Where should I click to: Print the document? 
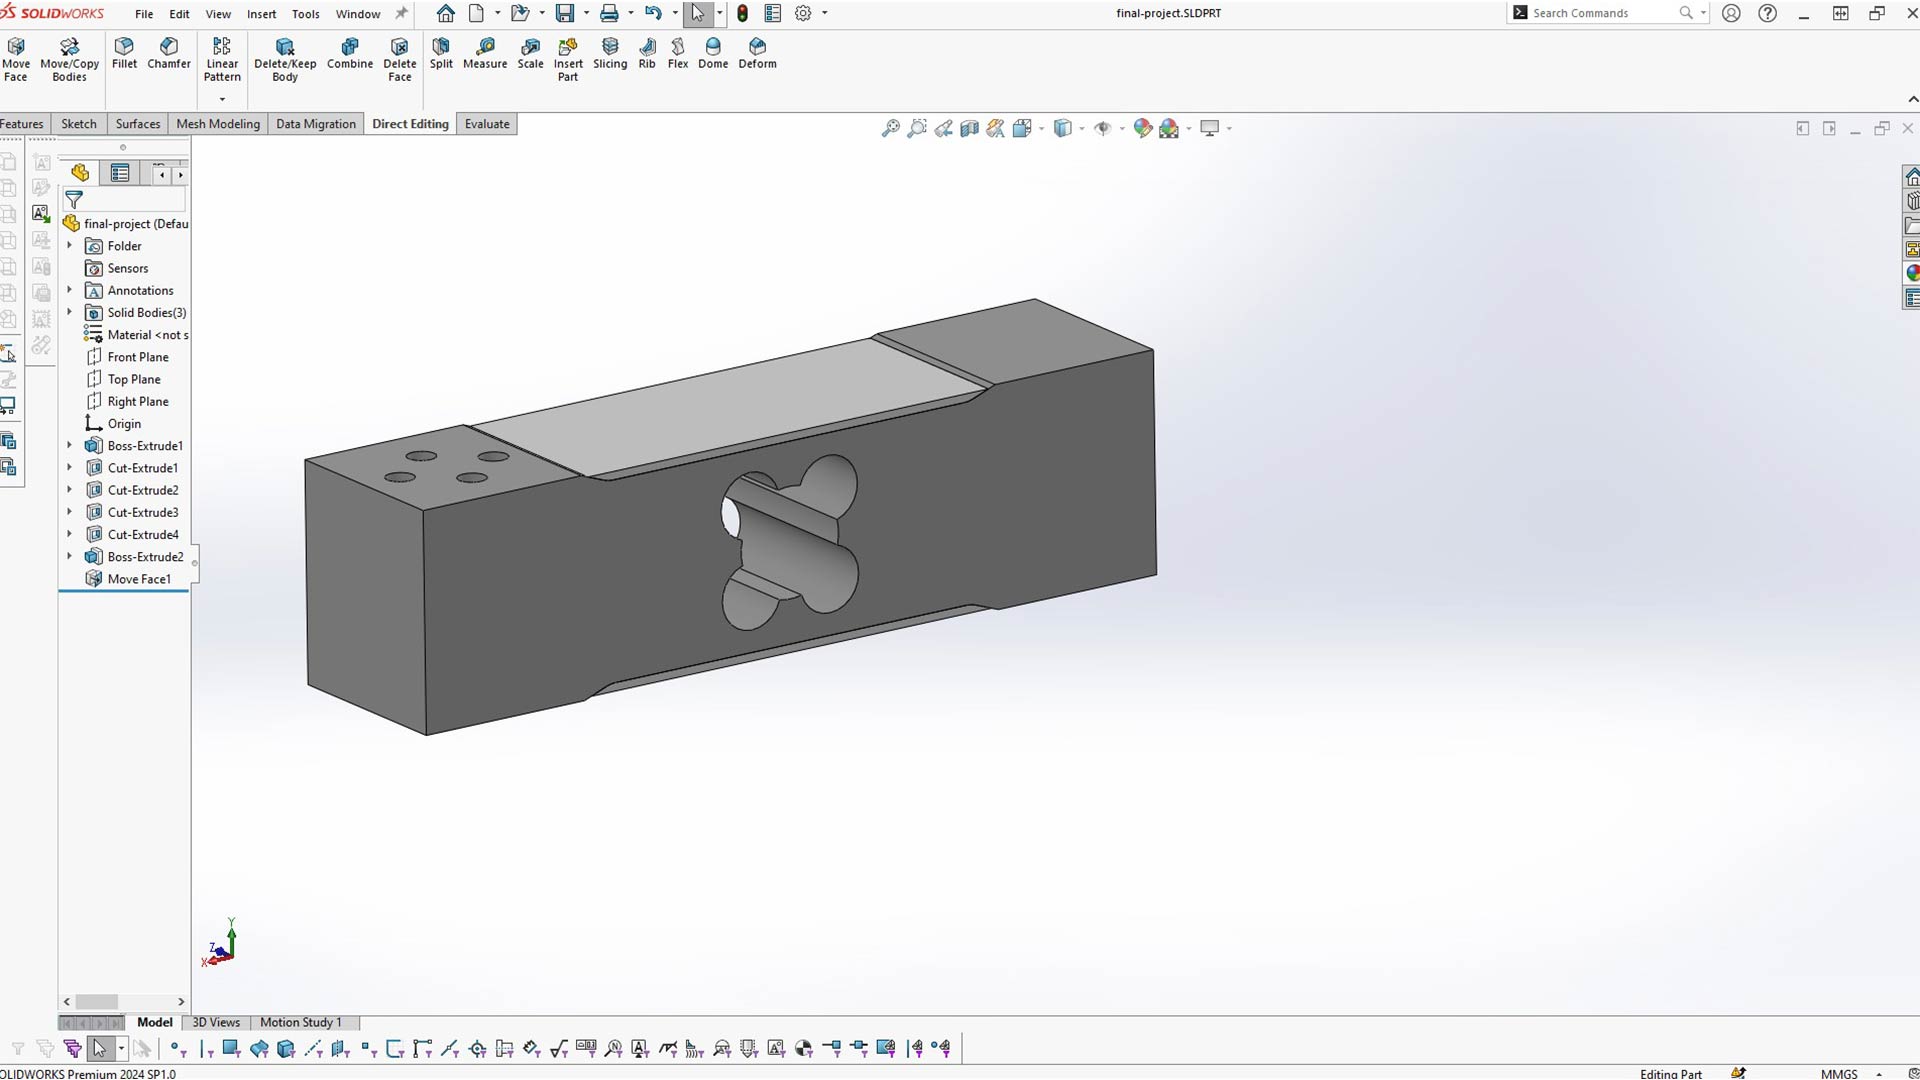(609, 13)
